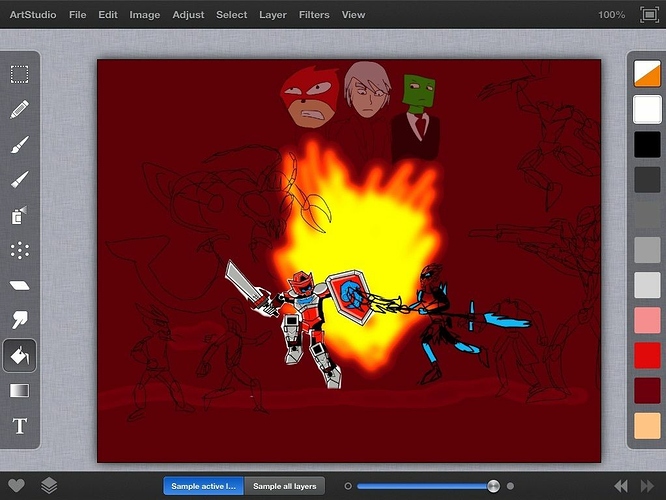Image resolution: width=666 pixels, height=500 pixels.
Task: Pick the dark maroon color swatch
Action: point(647,390)
